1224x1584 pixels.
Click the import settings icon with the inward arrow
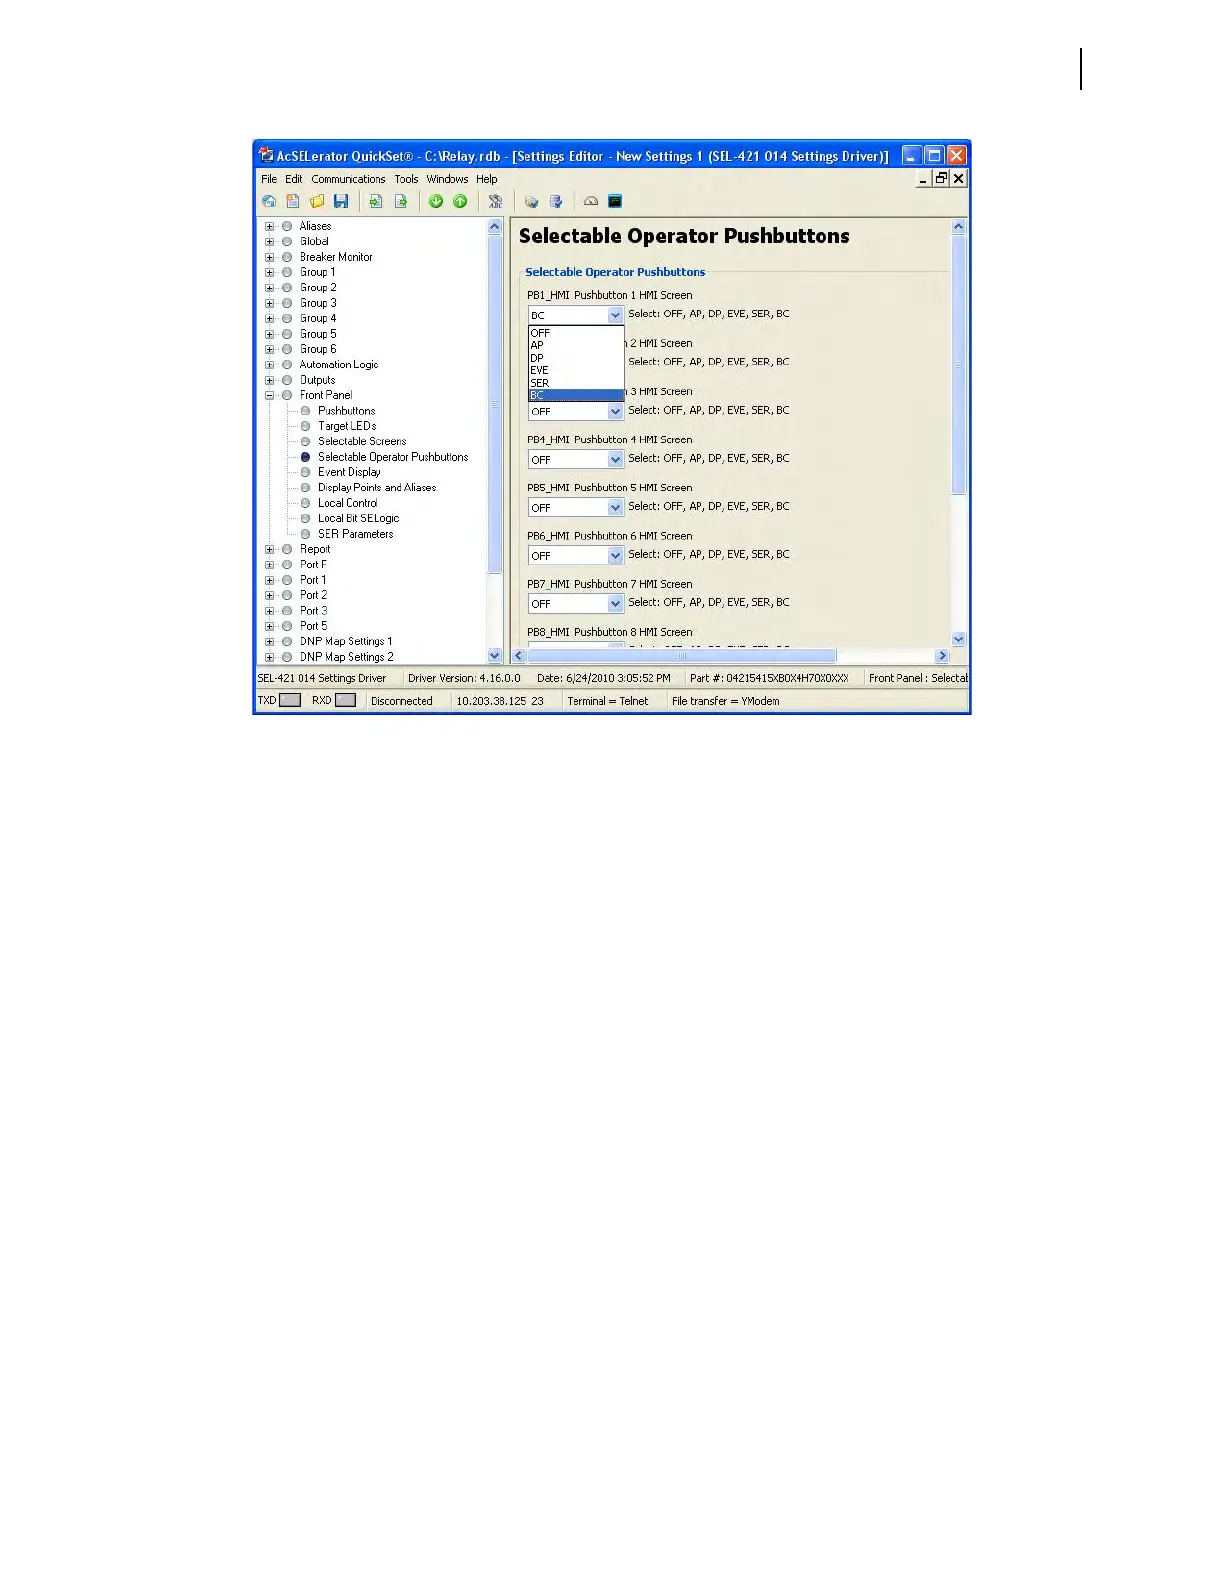[x=376, y=201]
